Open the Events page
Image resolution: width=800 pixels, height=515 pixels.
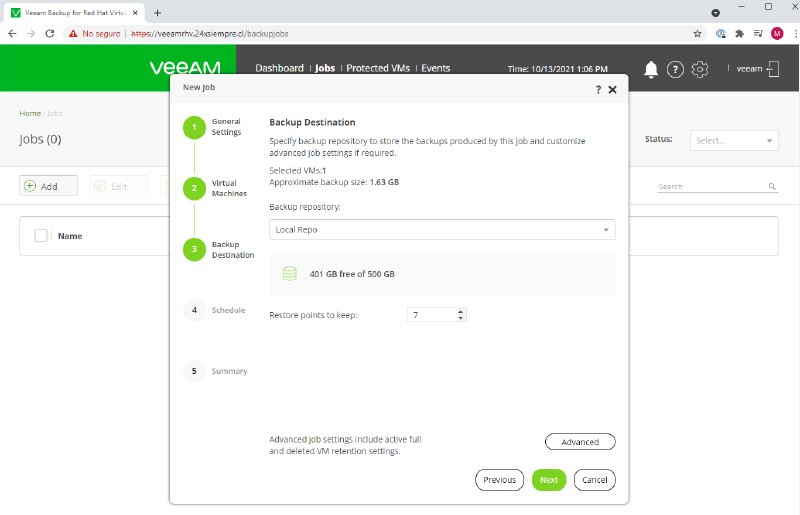(436, 68)
